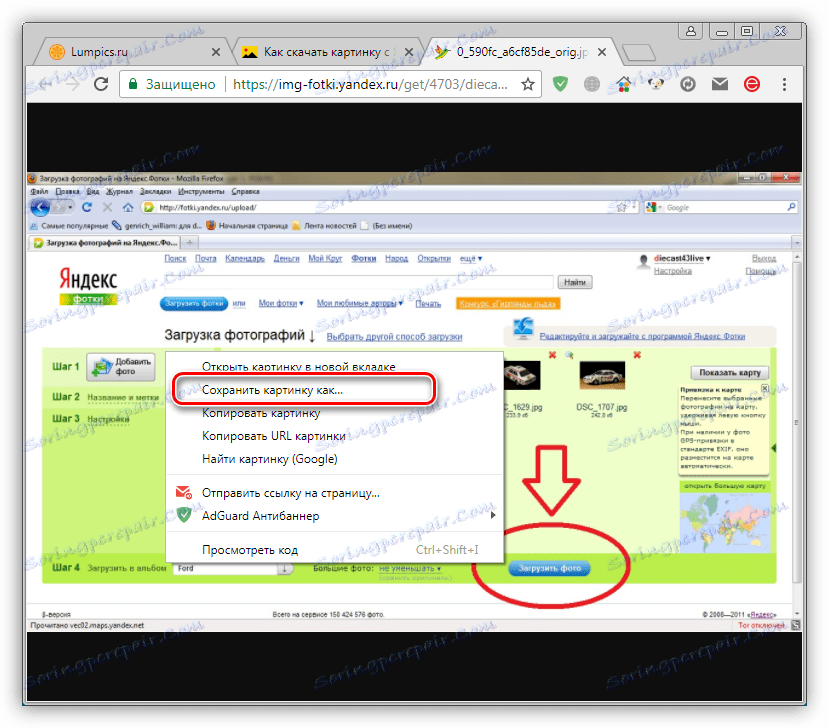The image size is (829, 728).
Task: Click the Firefox 'Журнал' menu in the image
Action: 118,191
